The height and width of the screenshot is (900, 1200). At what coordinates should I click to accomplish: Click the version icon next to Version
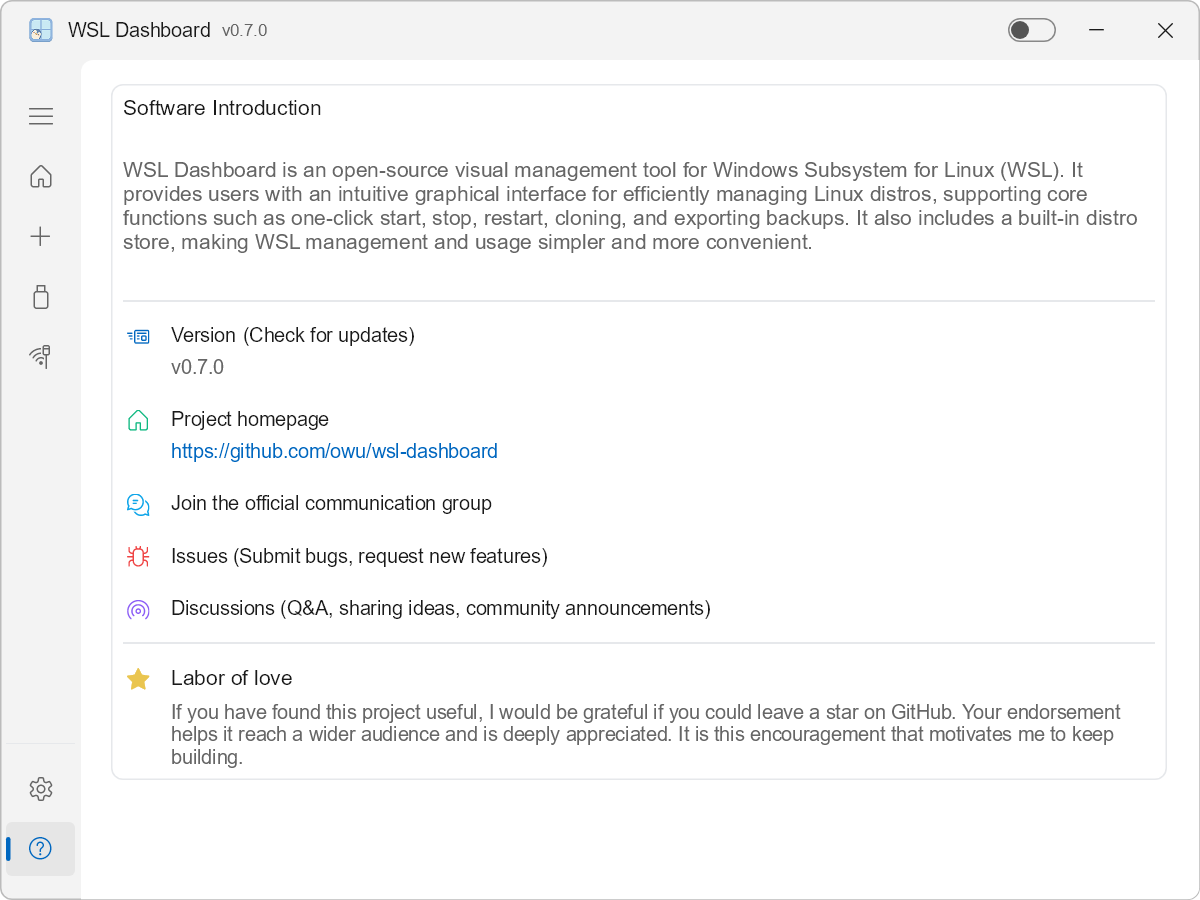(138, 336)
